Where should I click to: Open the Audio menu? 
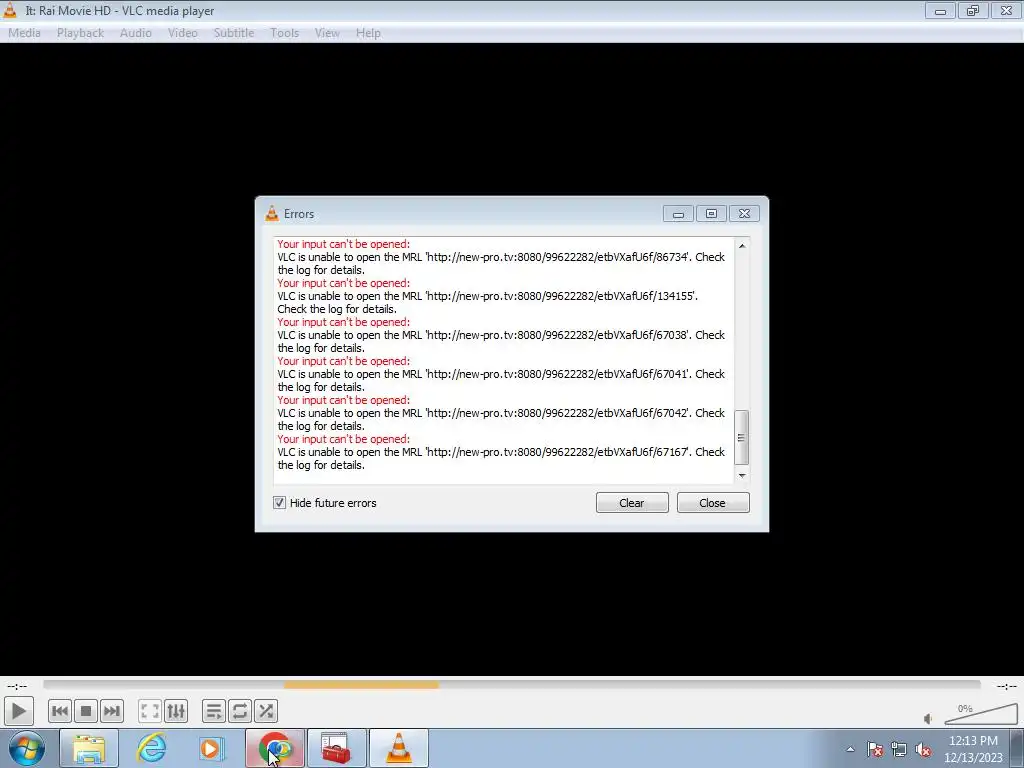[x=136, y=33]
